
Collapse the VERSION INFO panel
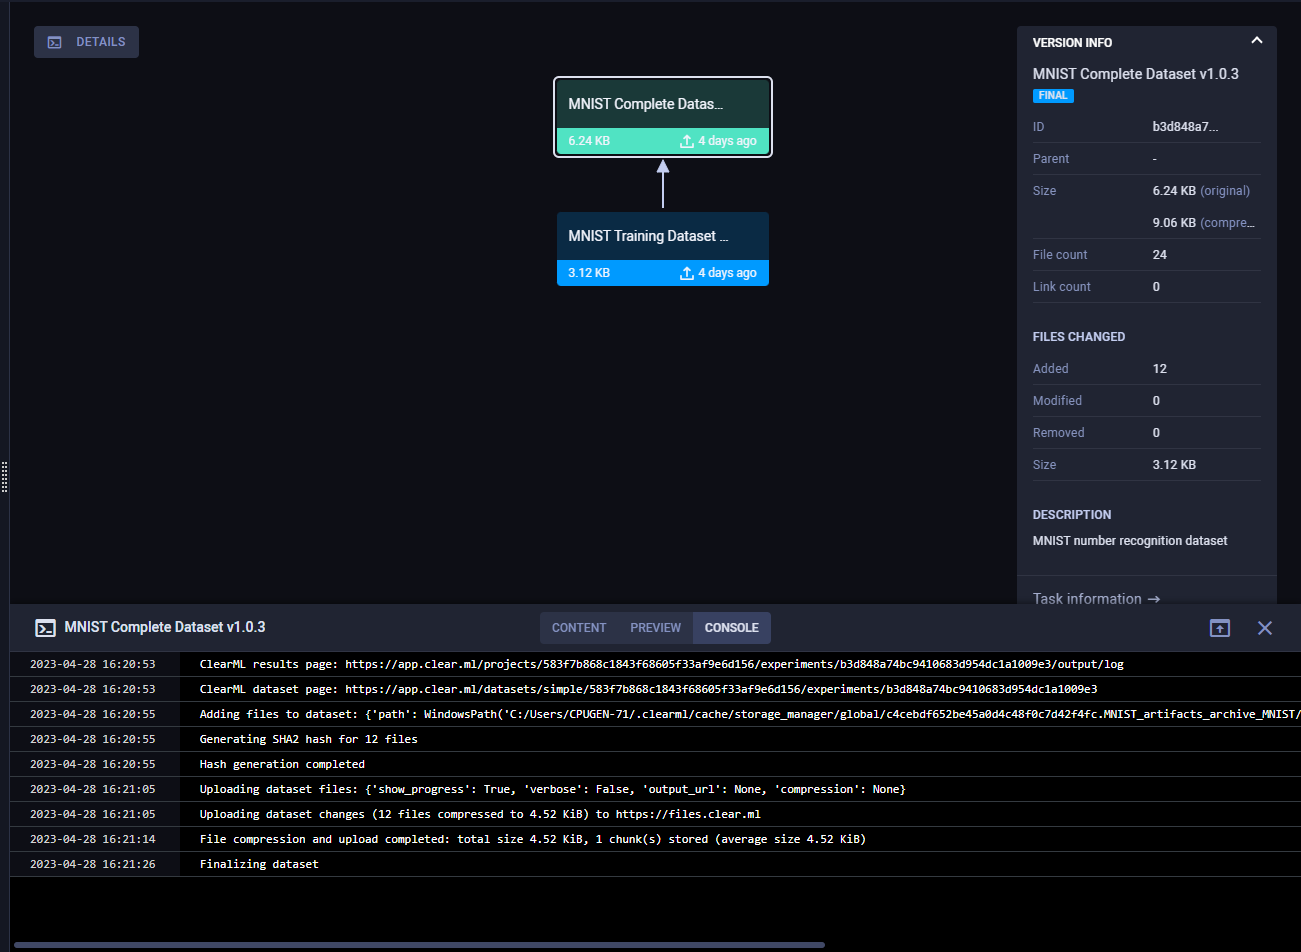pyautogui.click(x=1256, y=41)
